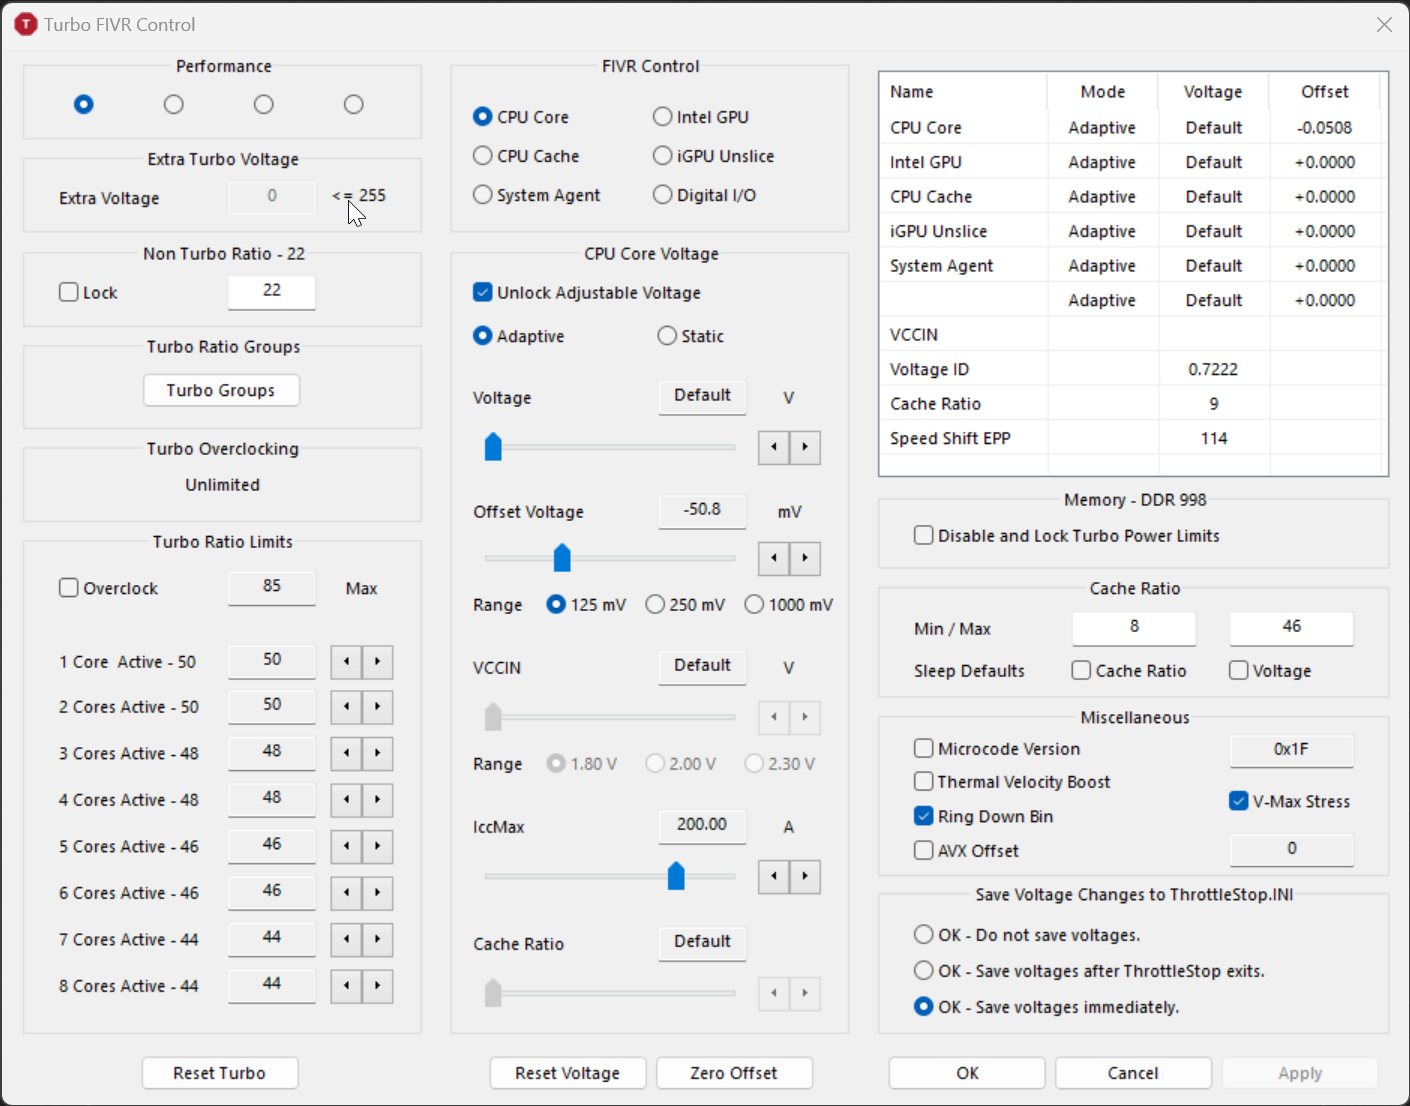The height and width of the screenshot is (1106, 1410).
Task: Click the Mode column header
Action: coord(1102,91)
